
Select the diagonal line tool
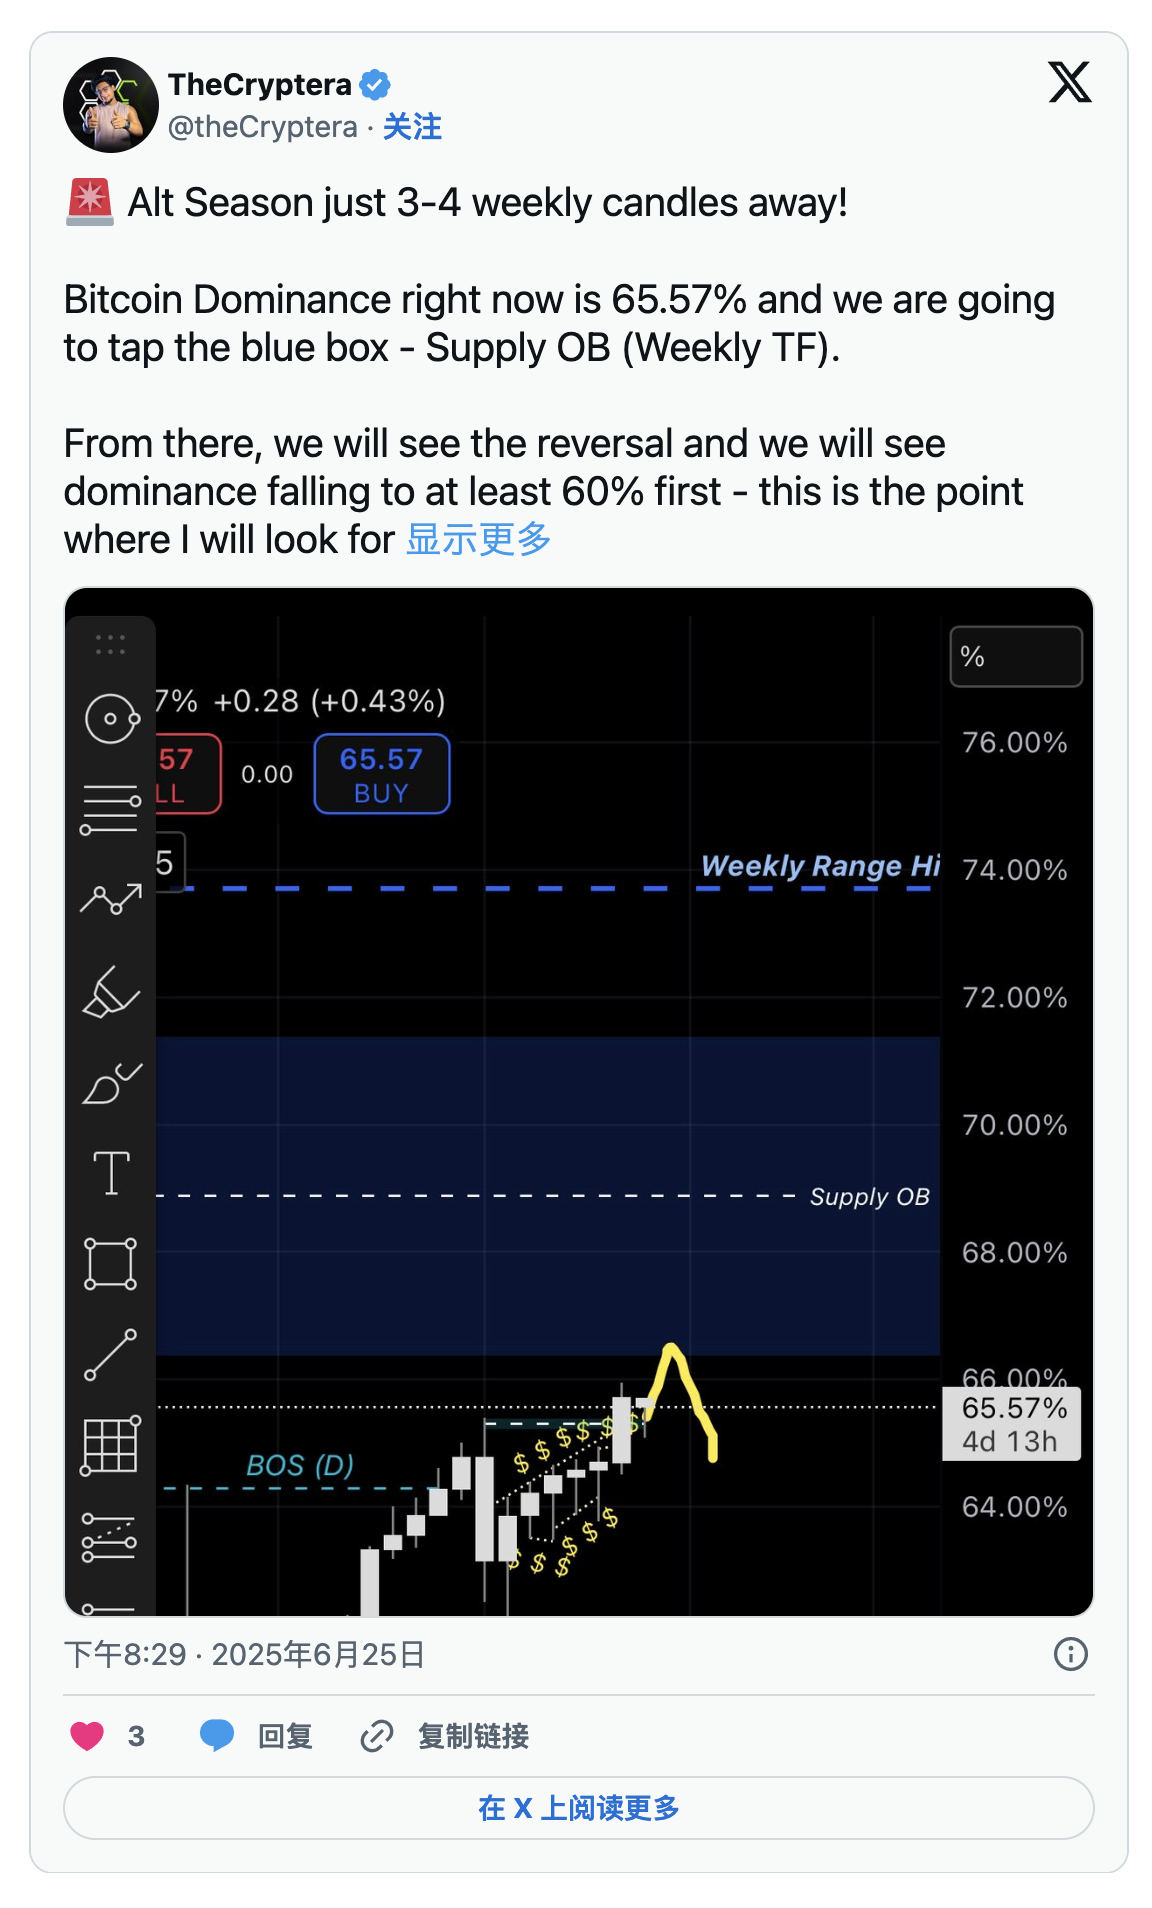click(111, 1355)
